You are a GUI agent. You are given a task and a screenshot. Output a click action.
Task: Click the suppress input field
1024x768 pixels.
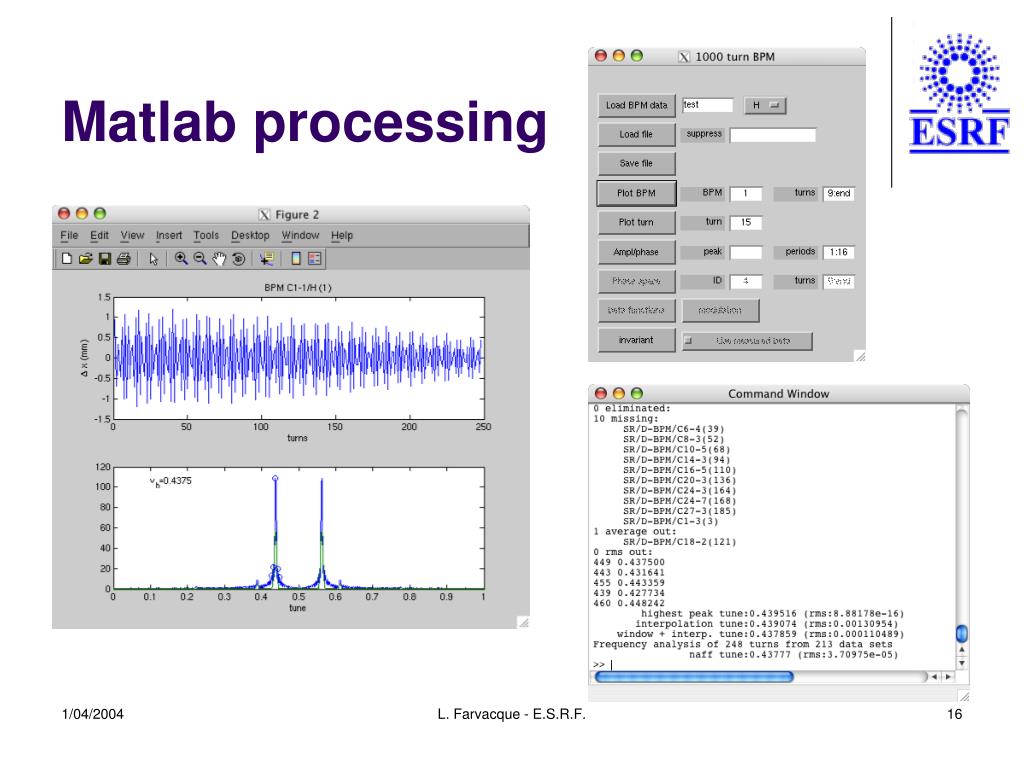(x=773, y=135)
